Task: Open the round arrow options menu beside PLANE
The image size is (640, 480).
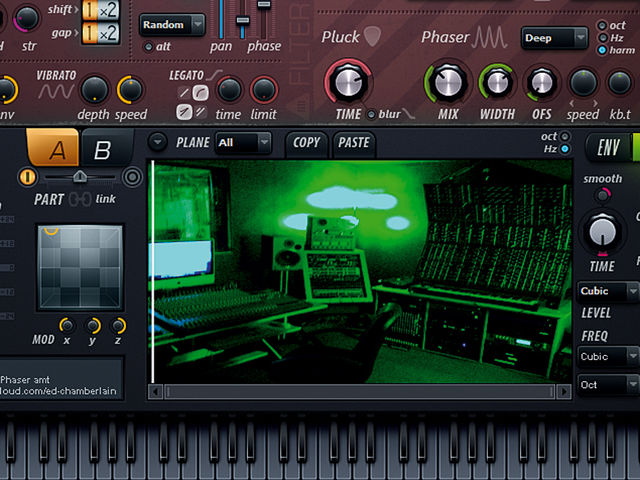Action: tap(158, 142)
